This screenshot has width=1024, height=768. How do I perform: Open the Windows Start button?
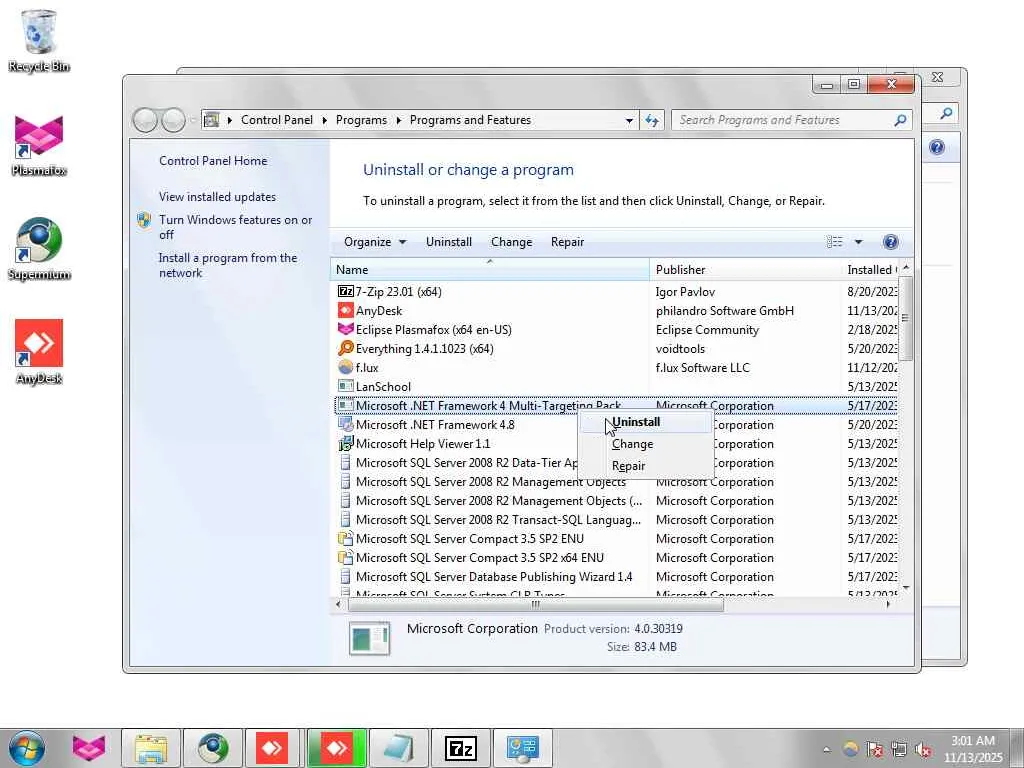(x=27, y=748)
